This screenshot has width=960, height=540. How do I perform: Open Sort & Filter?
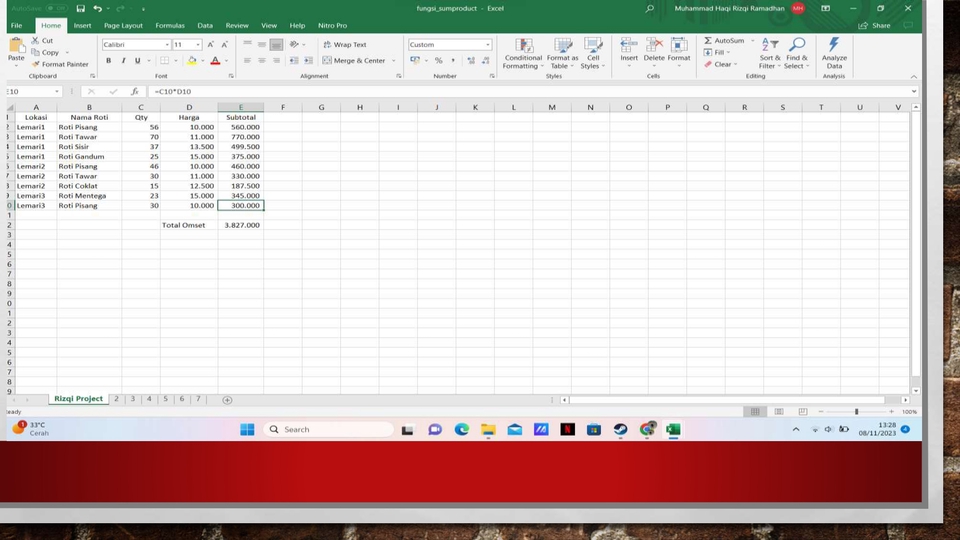coord(770,54)
